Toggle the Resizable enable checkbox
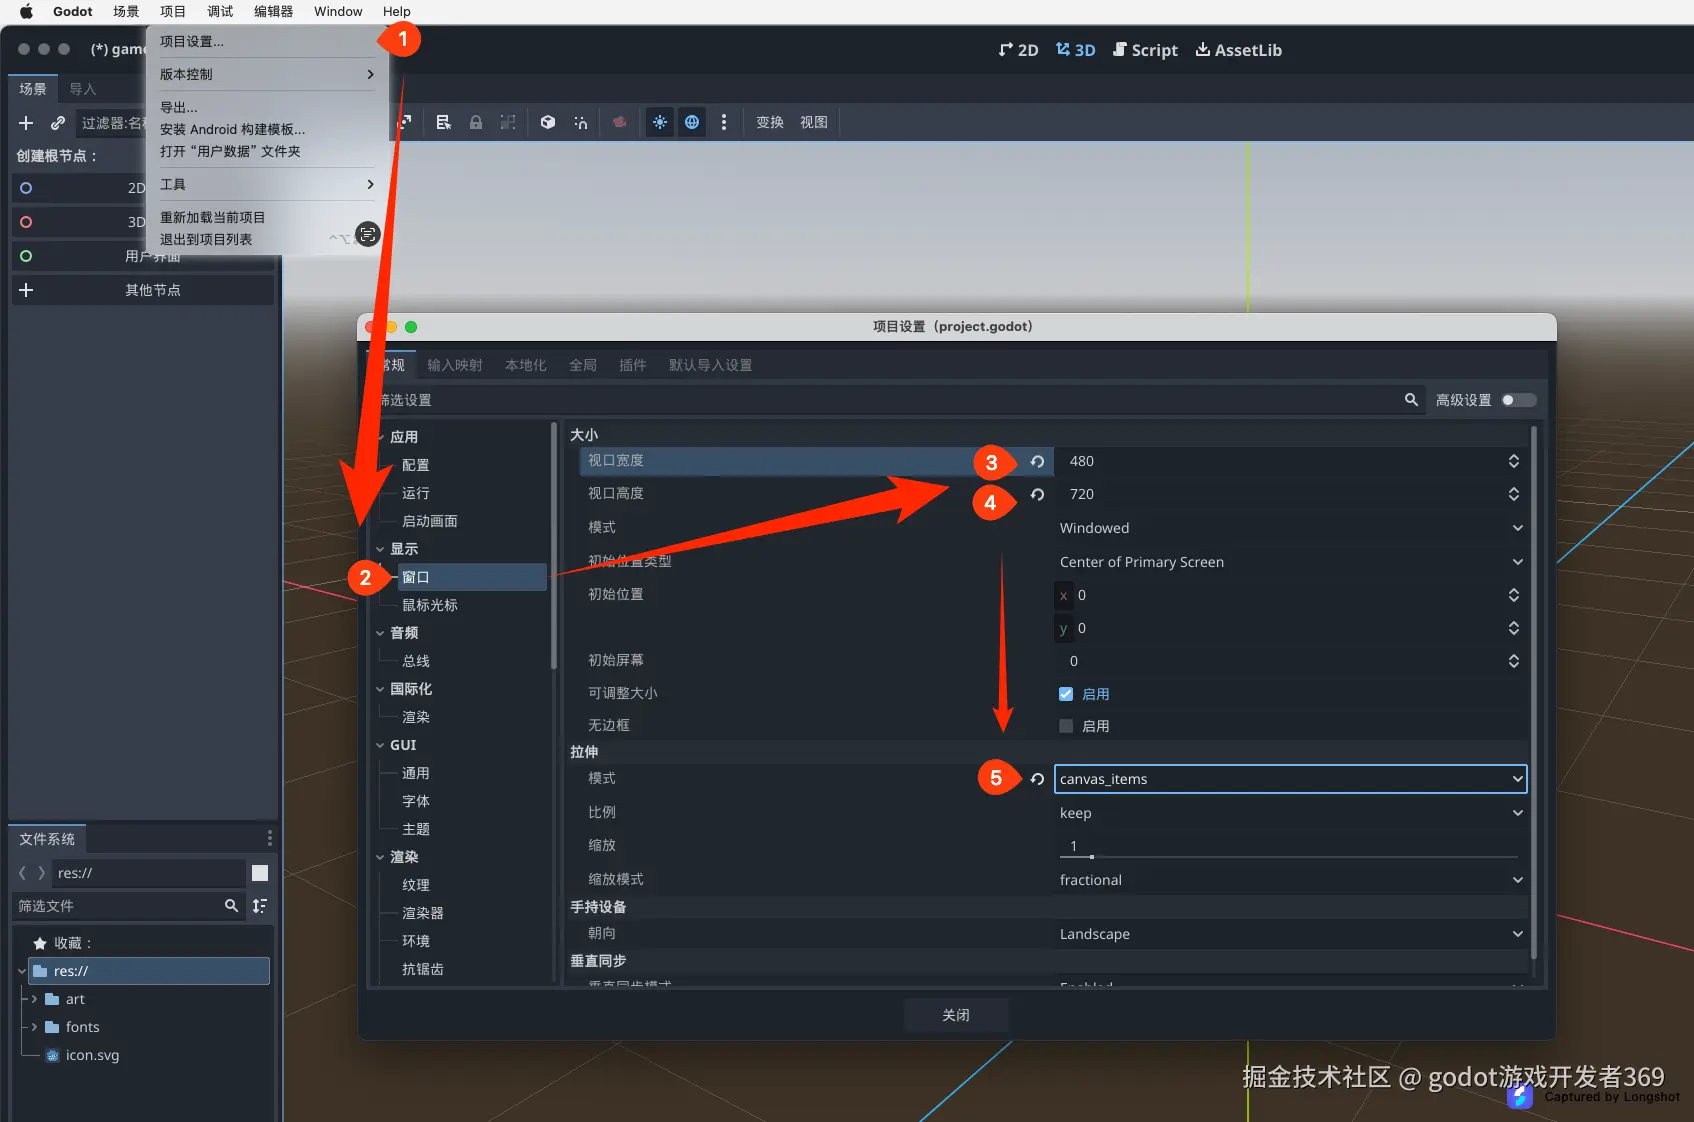Image resolution: width=1694 pixels, height=1122 pixels. pos(1066,694)
